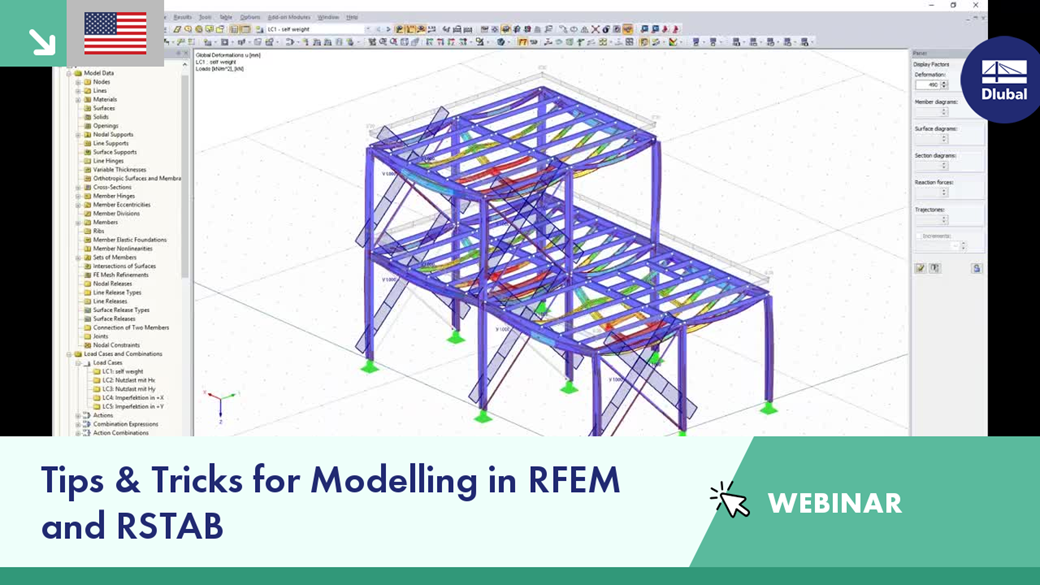
Task: Expand the Lines tree item
Action: click(x=78, y=91)
